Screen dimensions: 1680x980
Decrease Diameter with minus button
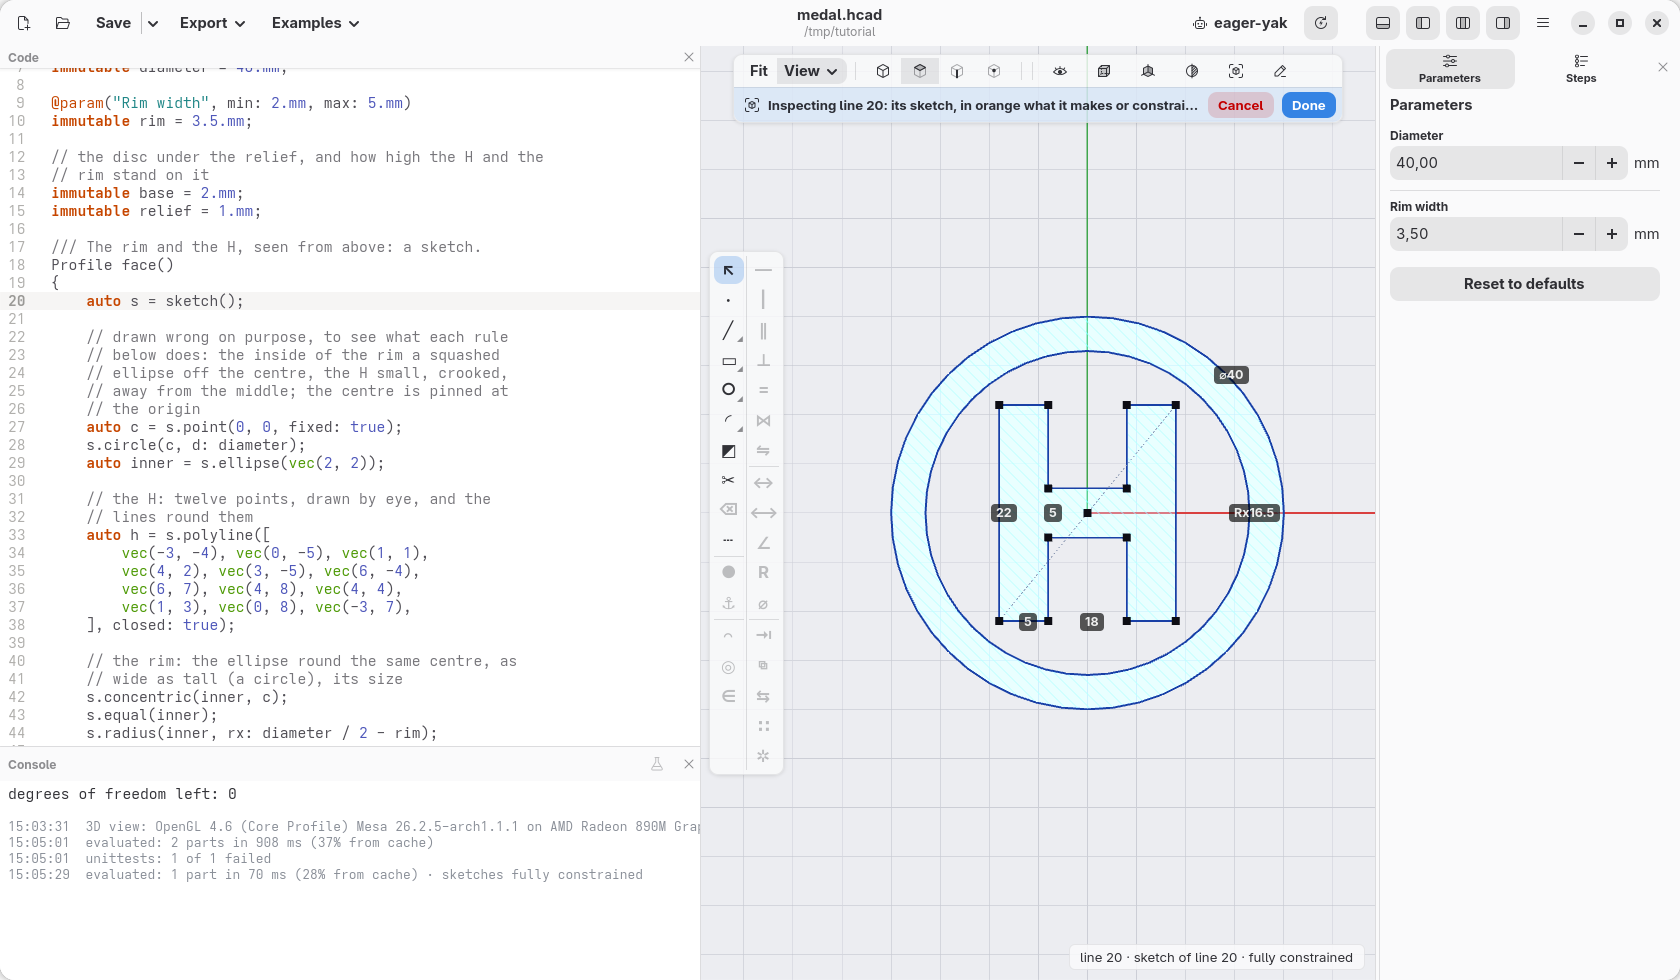tap(1579, 163)
